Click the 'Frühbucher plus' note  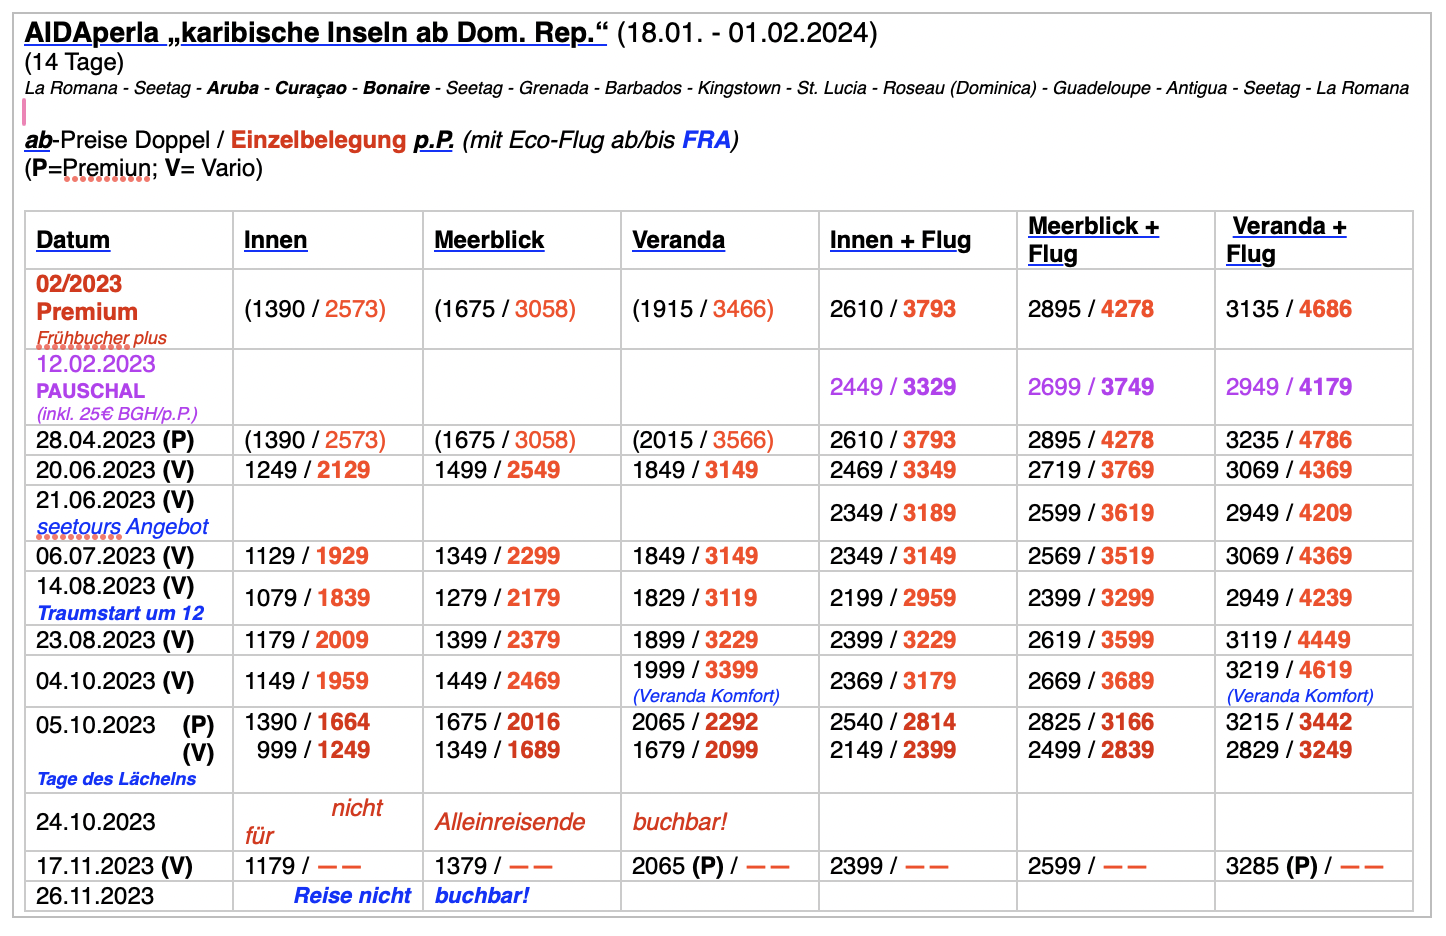(x=101, y=338)
